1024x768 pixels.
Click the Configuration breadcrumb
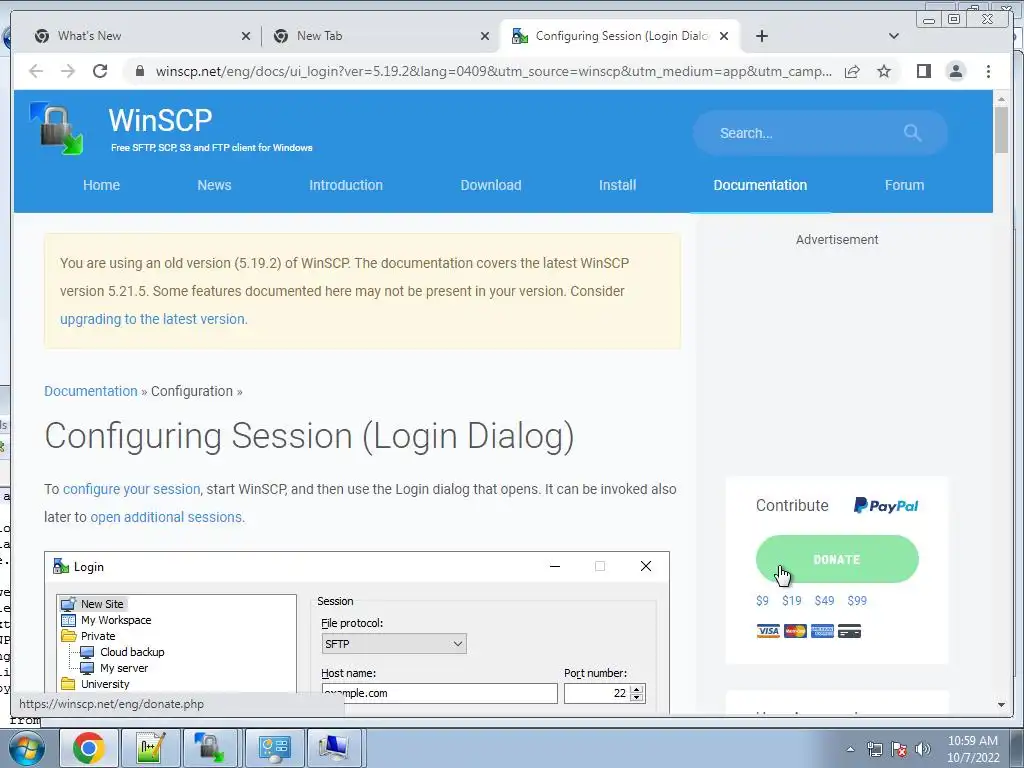tap(192, 391)
